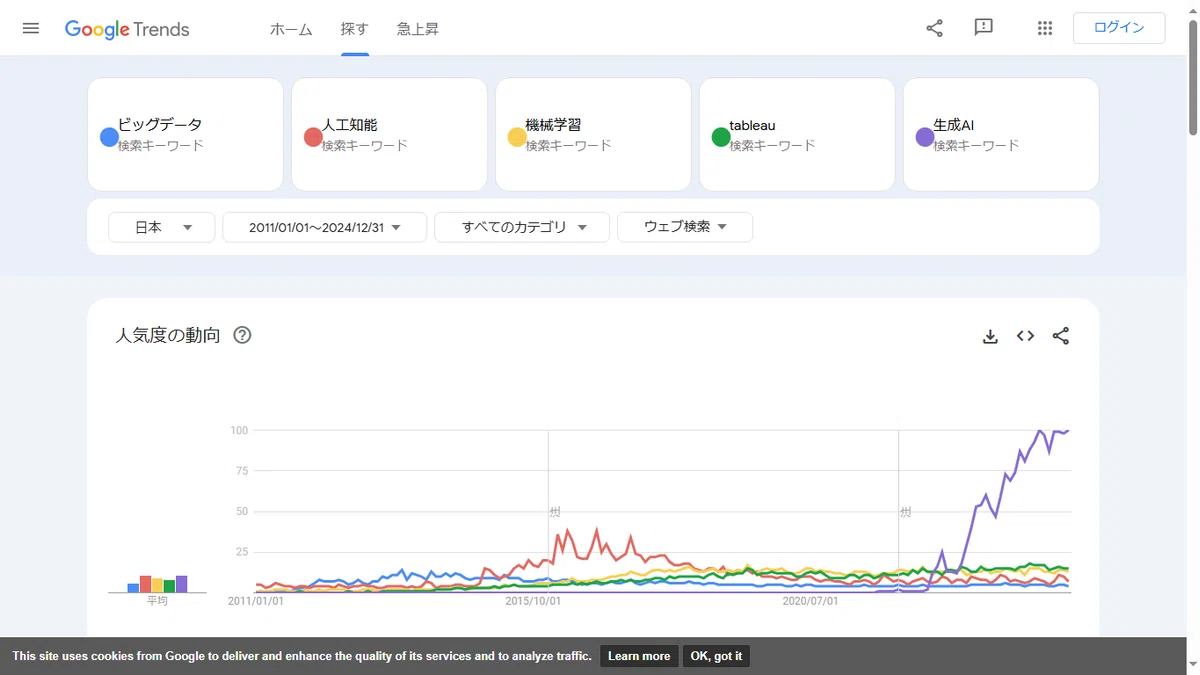Open the hamburger main menu
This screenshot has width=1200, height=675.
point(31,28)
